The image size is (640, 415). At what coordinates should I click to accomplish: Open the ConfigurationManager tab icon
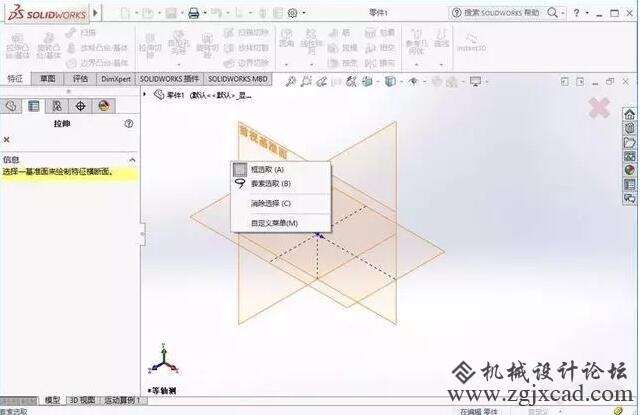pos(57,106)
